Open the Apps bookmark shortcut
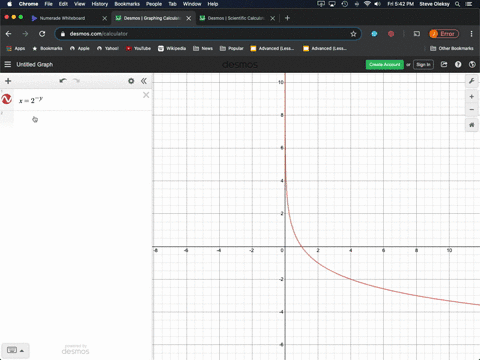 coord(16,48)
